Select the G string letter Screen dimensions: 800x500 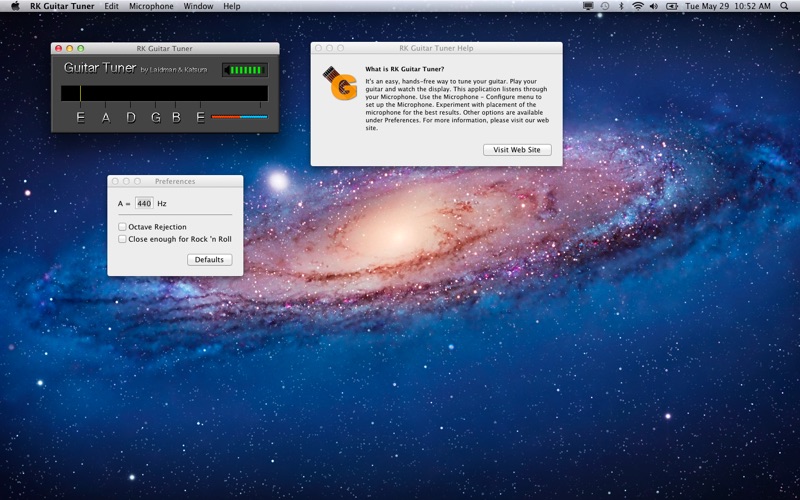[x=156, y=117]
